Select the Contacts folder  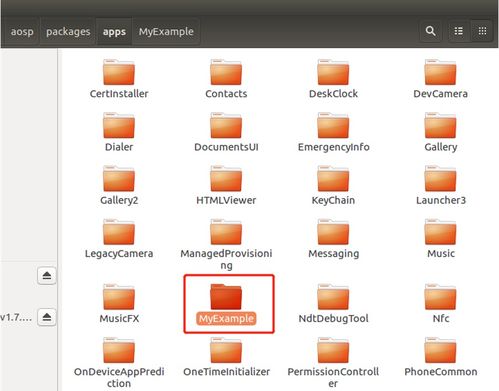point(226,79)
